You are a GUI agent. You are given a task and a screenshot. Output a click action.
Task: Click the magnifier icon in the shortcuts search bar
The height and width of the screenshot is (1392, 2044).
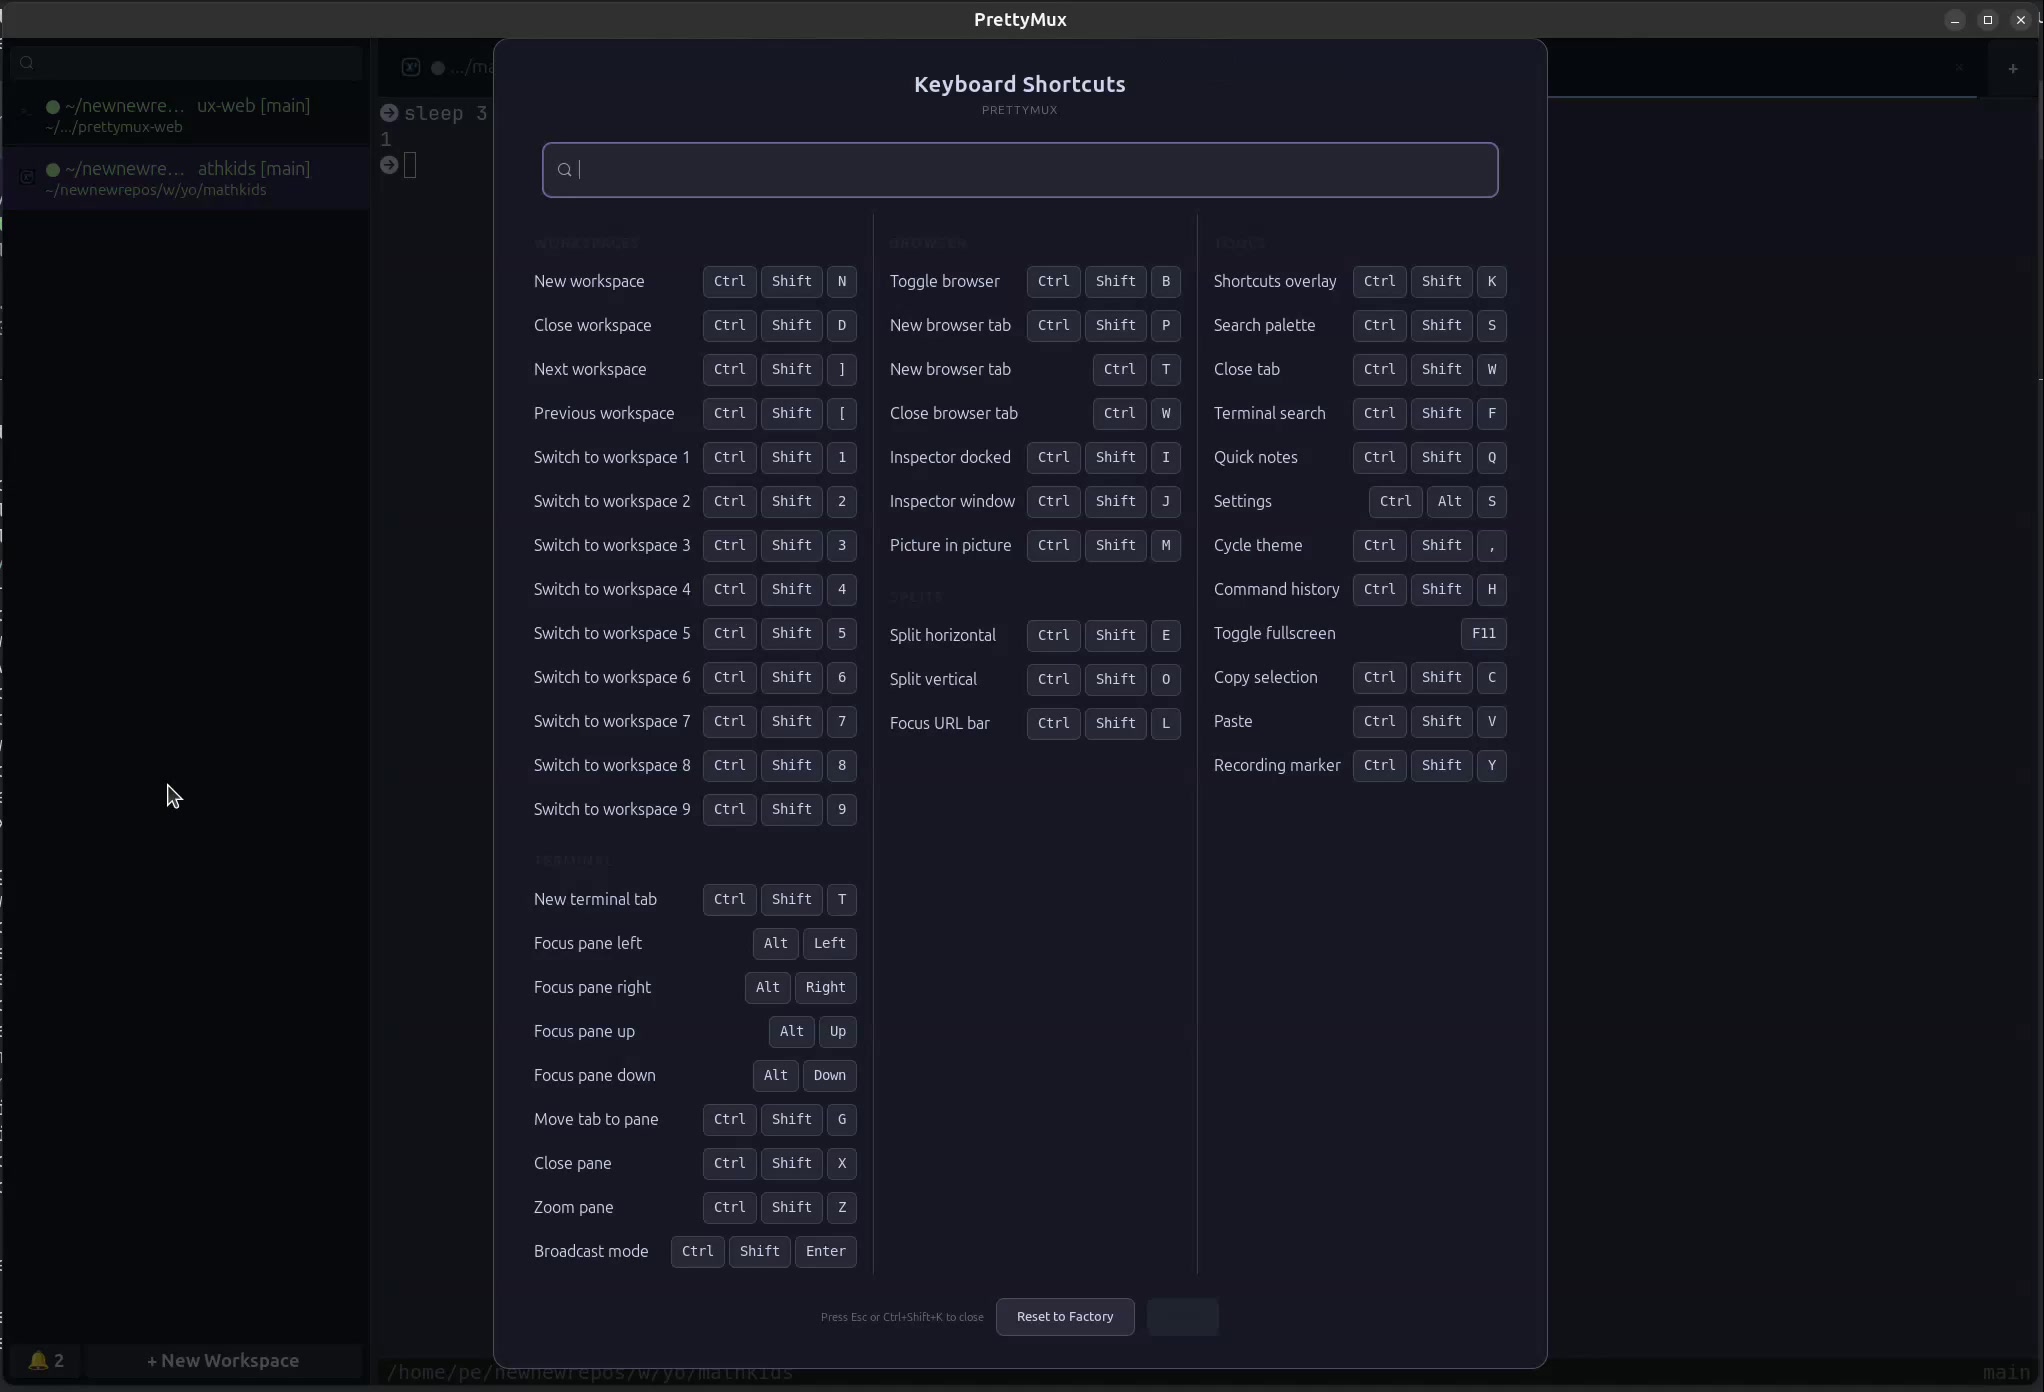564,170
